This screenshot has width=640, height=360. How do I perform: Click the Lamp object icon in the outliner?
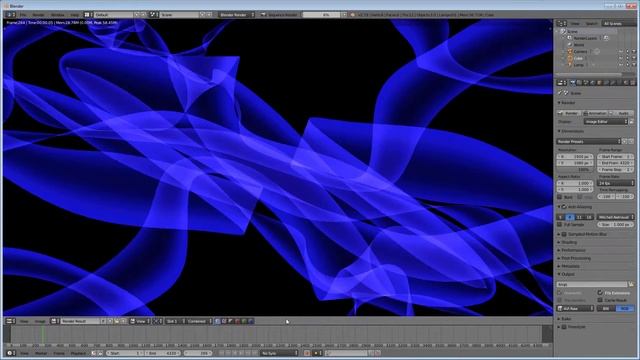(570, 64)
